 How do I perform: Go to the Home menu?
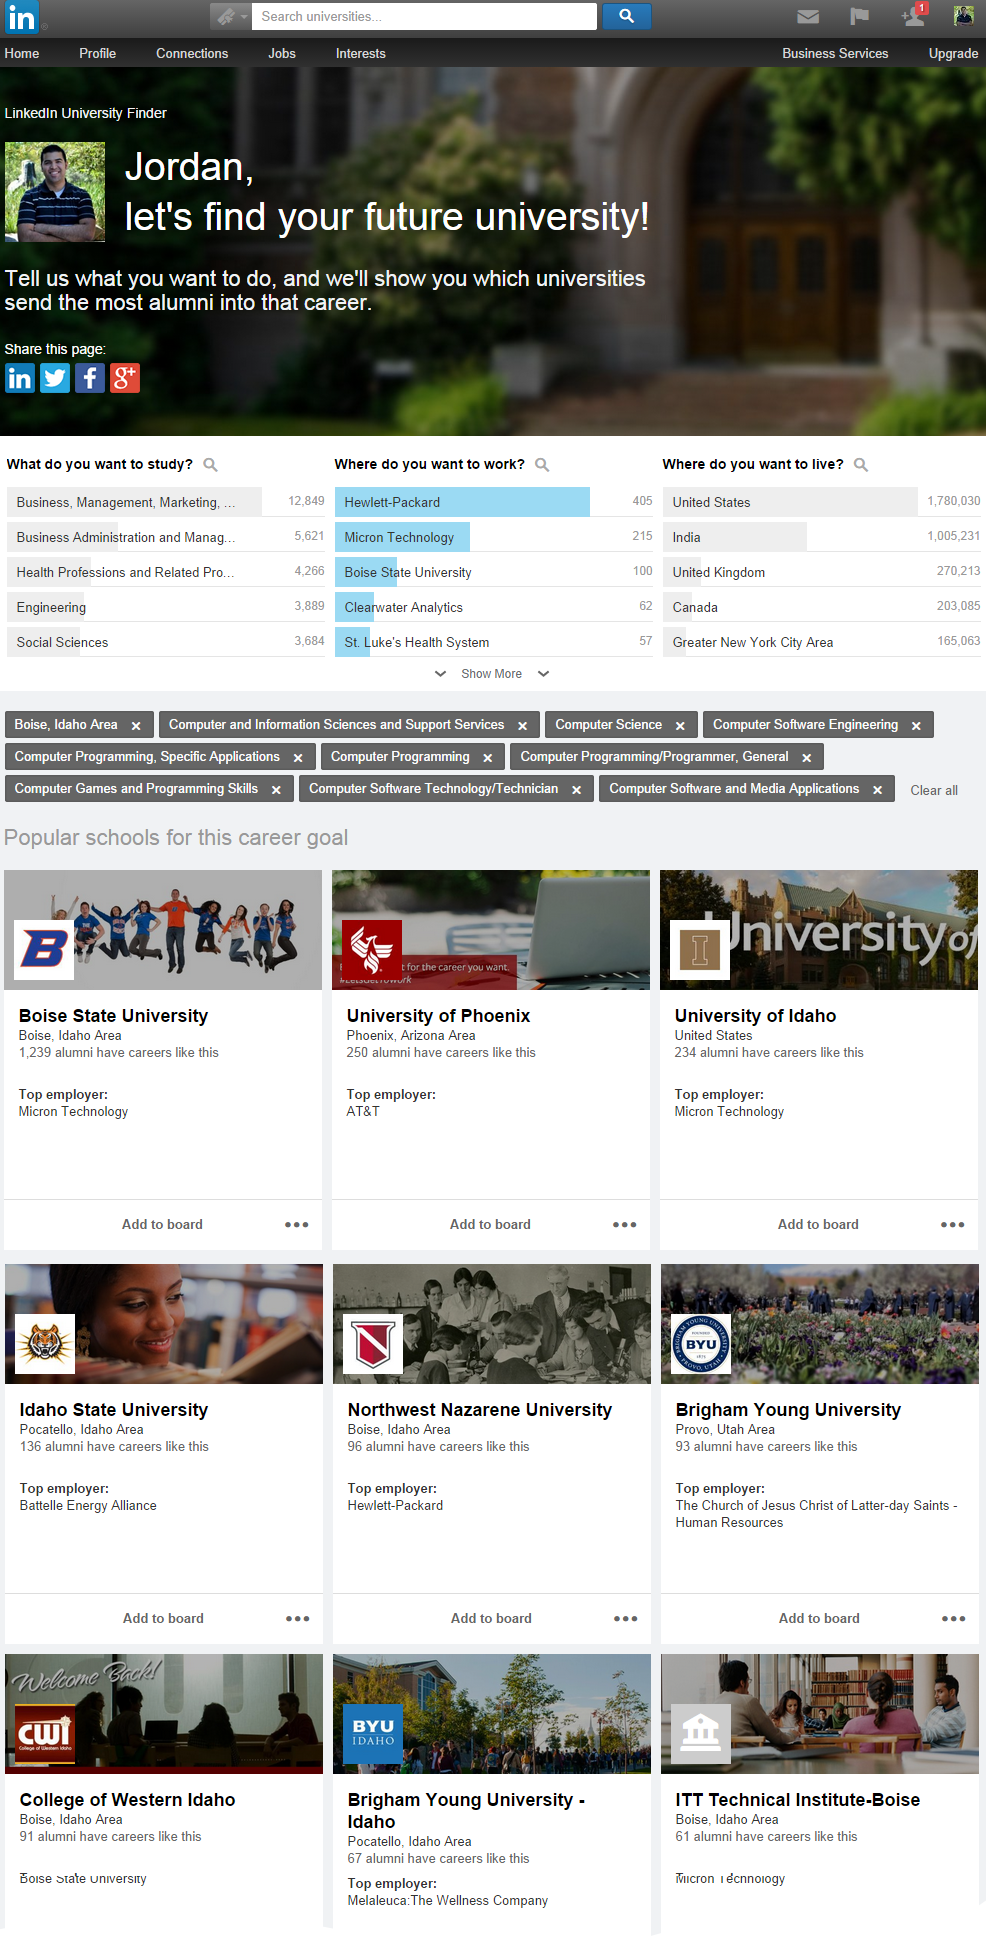22,53
